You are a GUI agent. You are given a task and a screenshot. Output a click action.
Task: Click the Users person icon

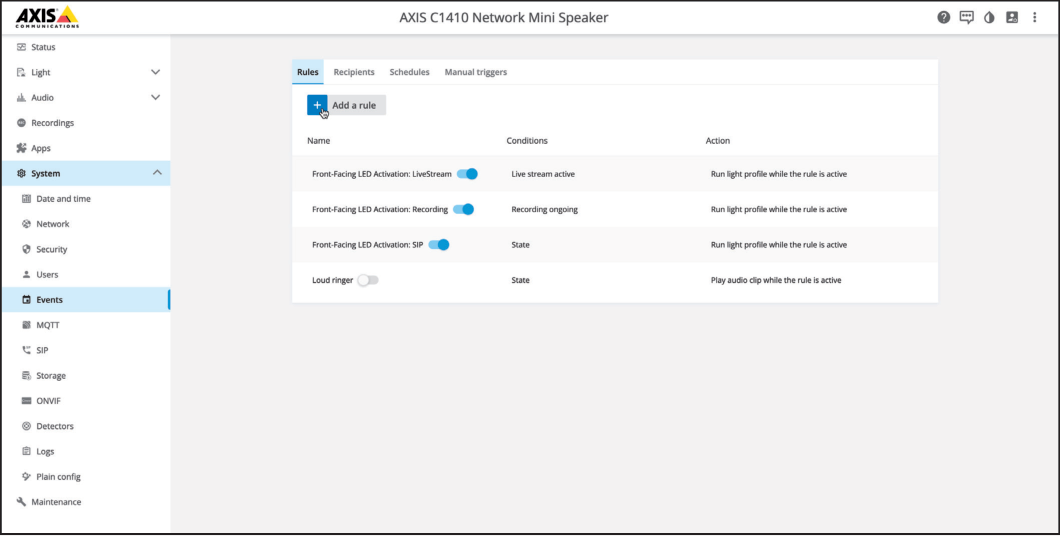[26, 275]
